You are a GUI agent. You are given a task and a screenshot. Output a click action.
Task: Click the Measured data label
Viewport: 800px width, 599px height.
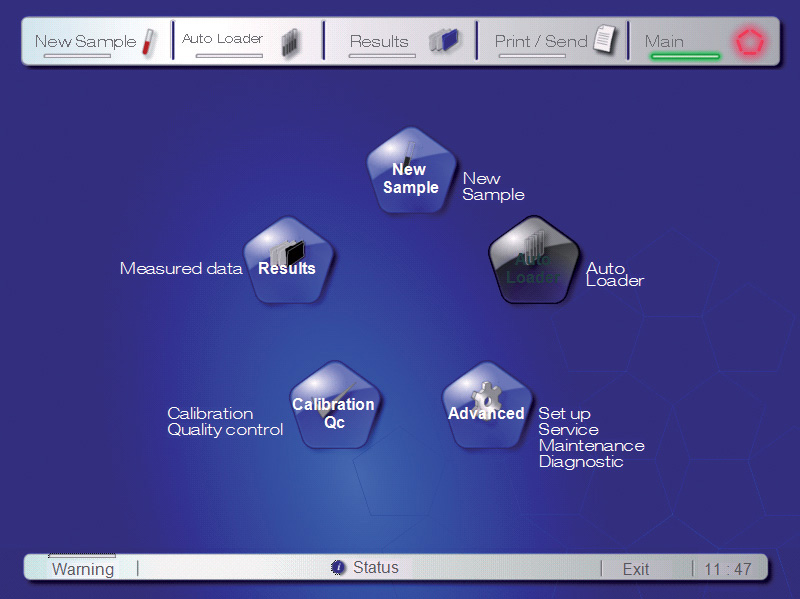tap(181, 269)
